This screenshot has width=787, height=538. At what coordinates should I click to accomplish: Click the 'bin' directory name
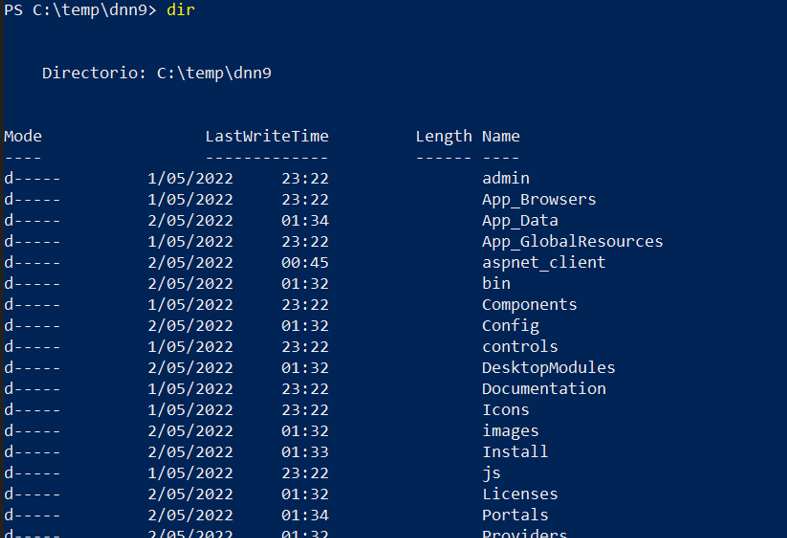tap(496, 283)
